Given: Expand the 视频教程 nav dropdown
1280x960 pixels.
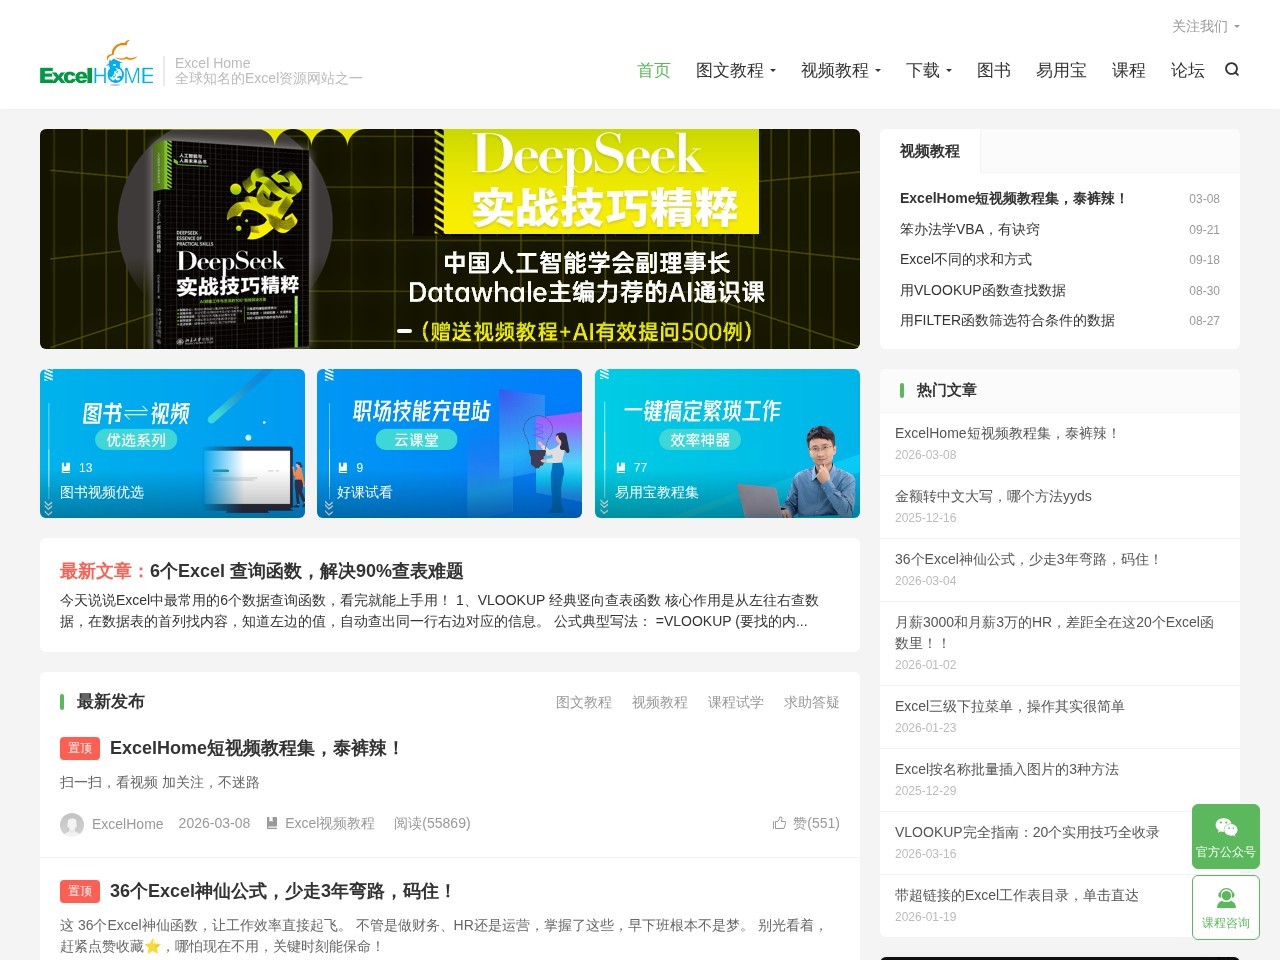Looking at the screenshot, I should [841, 70].
